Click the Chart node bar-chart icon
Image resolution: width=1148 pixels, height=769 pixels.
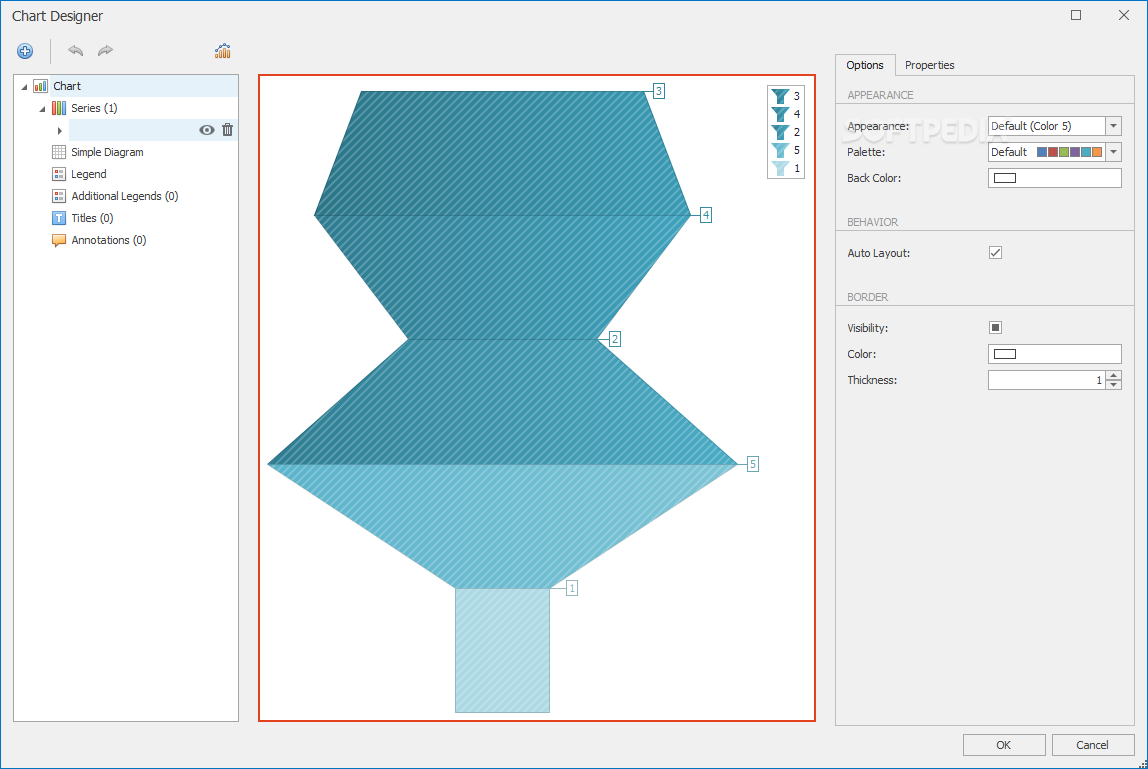(41, 86)
